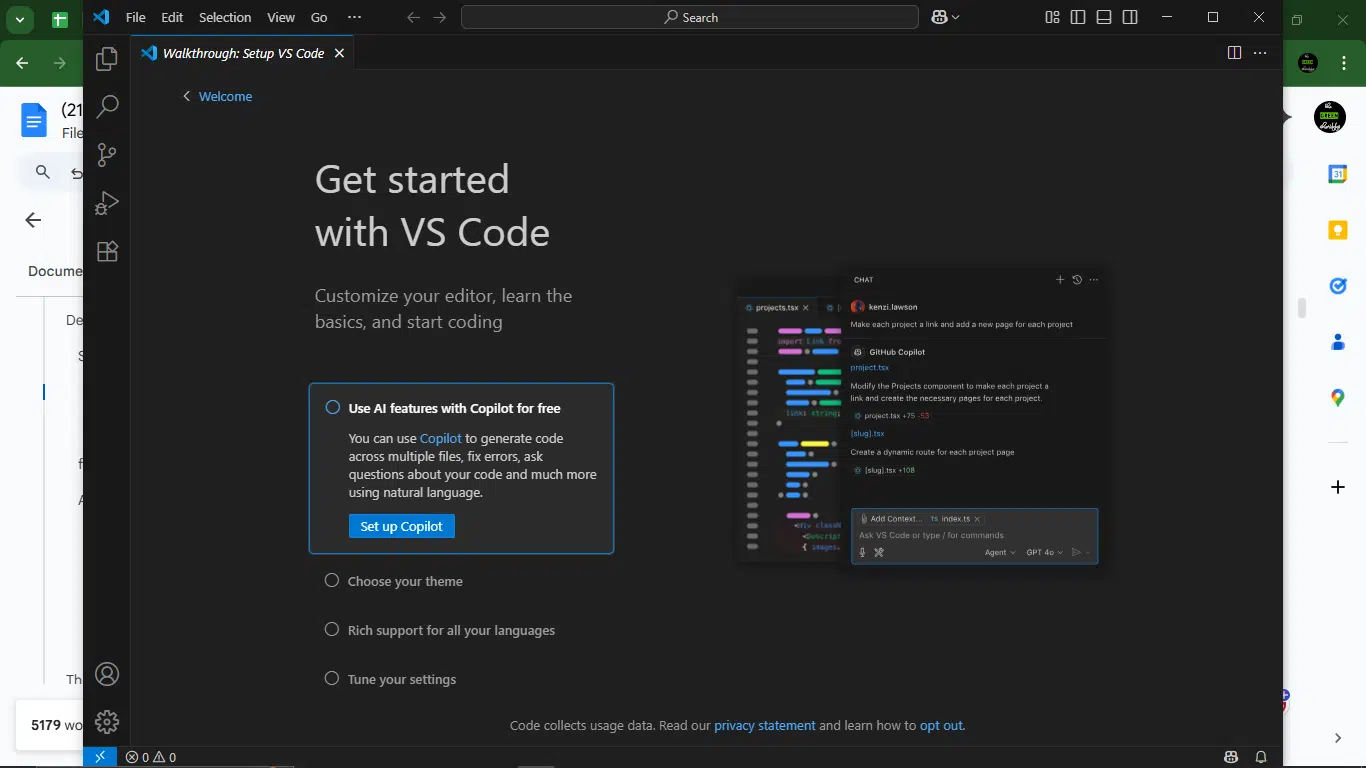
Task: Open the overflow '...' menu in menu bar
Action: [x=354, y=17]
